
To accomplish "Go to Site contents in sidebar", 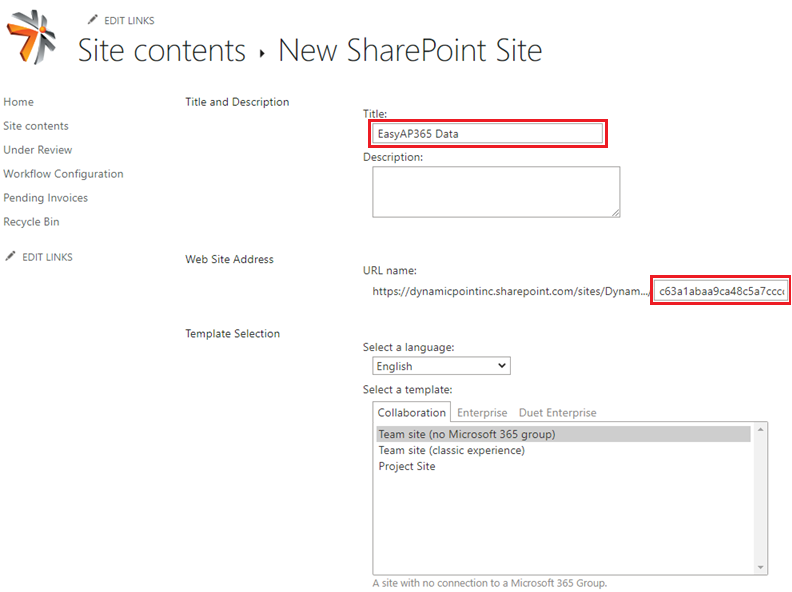I will pos(36,126).
